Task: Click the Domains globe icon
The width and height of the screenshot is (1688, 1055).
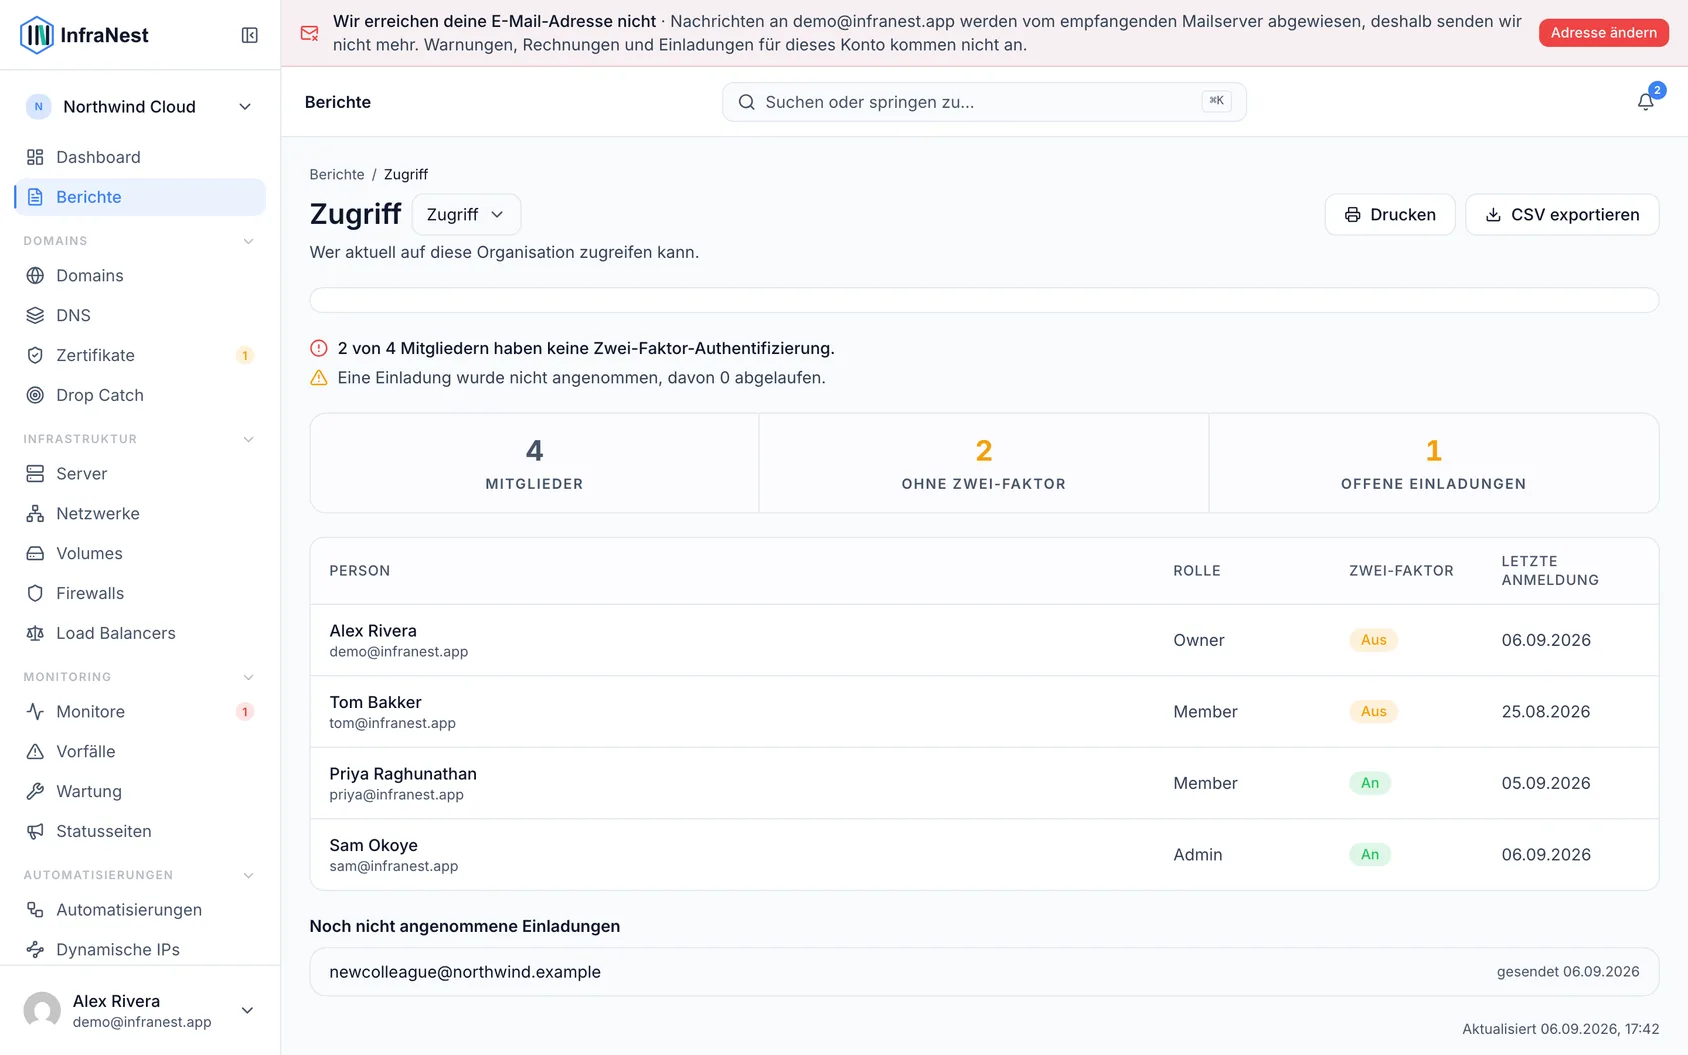Action: (35, 275)
